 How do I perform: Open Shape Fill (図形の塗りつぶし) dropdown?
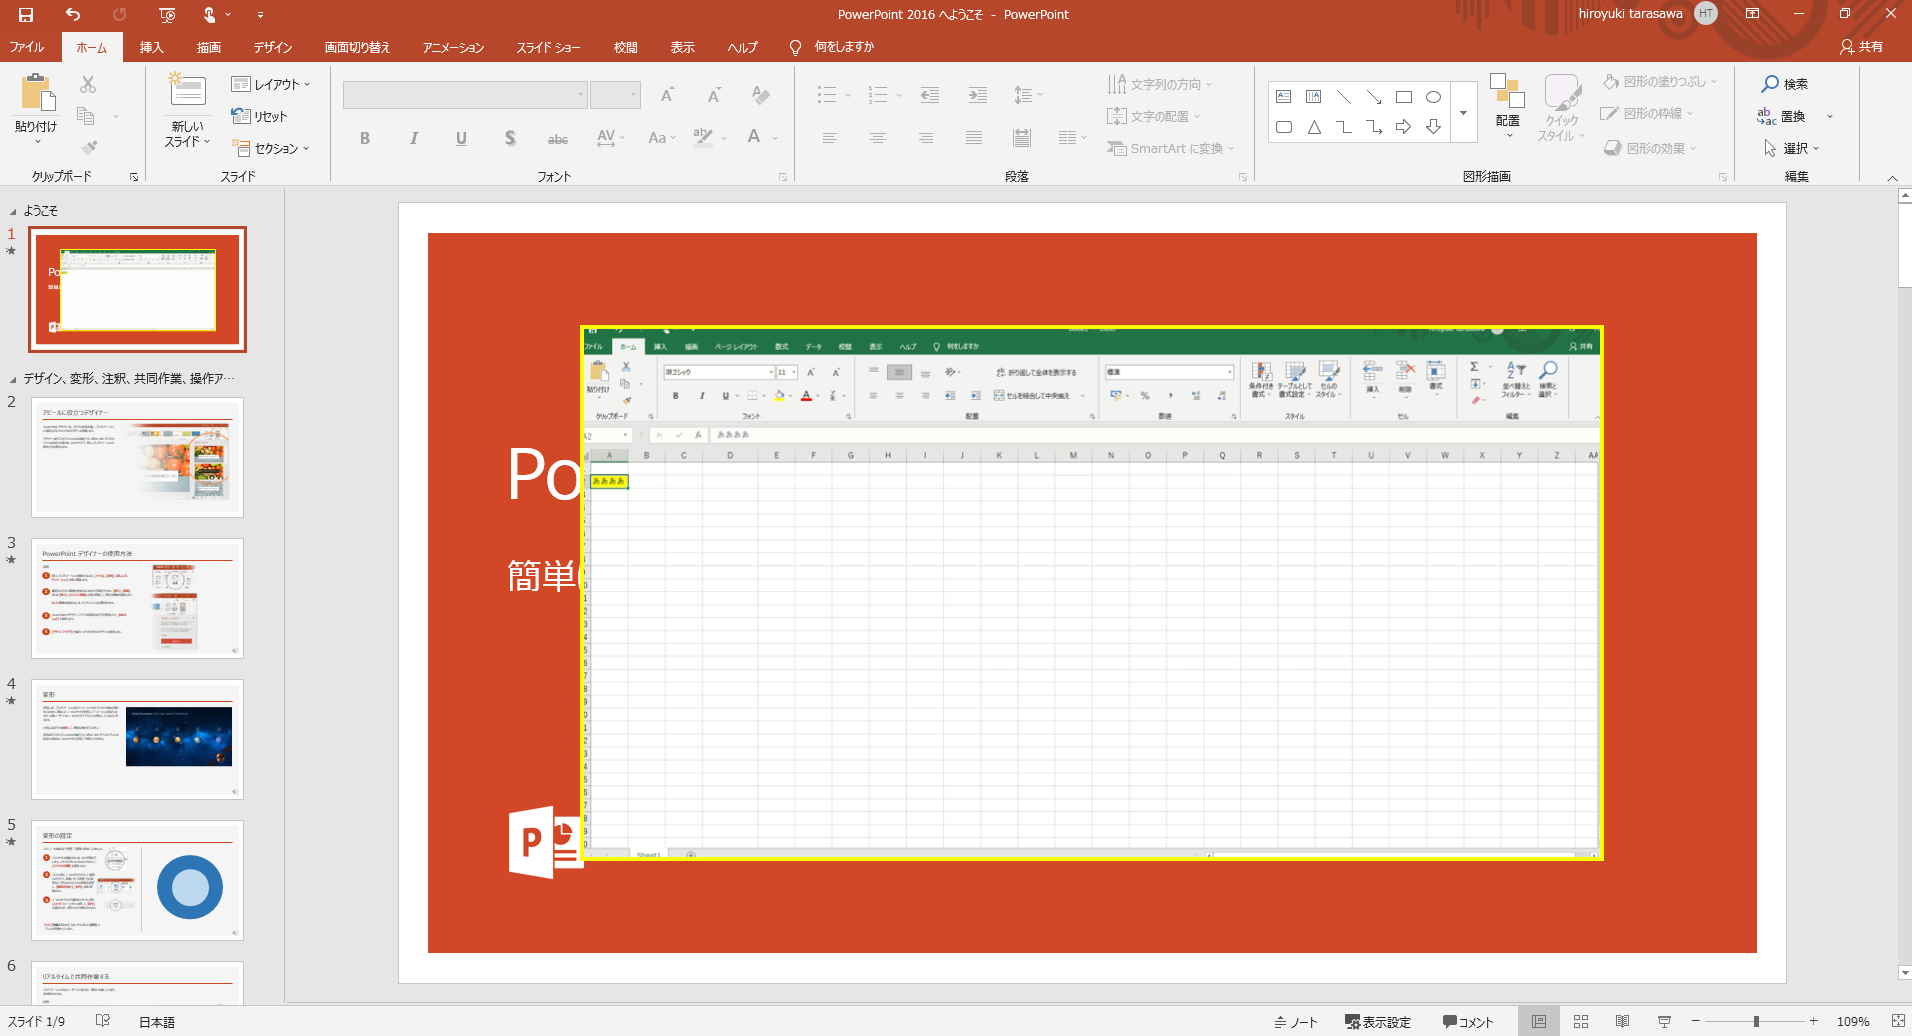point(1660,81)
